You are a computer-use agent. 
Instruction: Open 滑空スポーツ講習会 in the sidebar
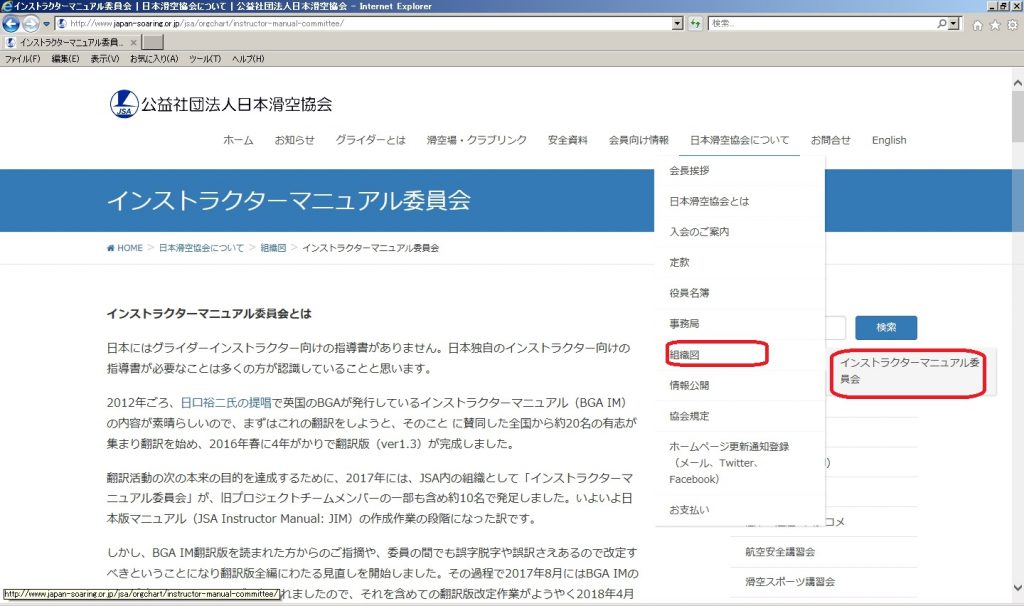click(790, 582)
